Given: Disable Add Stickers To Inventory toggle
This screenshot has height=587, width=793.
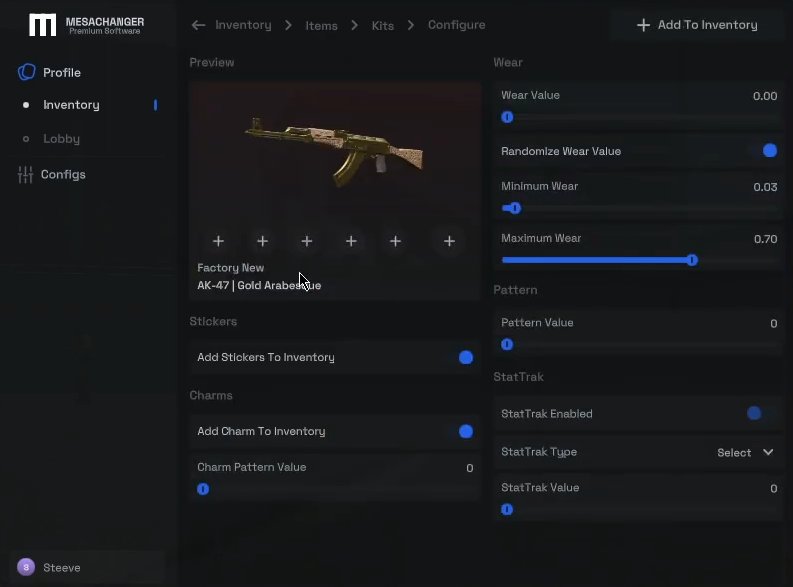Looking at the screenshot, I should pyautogui.click(x=465, y=357).
